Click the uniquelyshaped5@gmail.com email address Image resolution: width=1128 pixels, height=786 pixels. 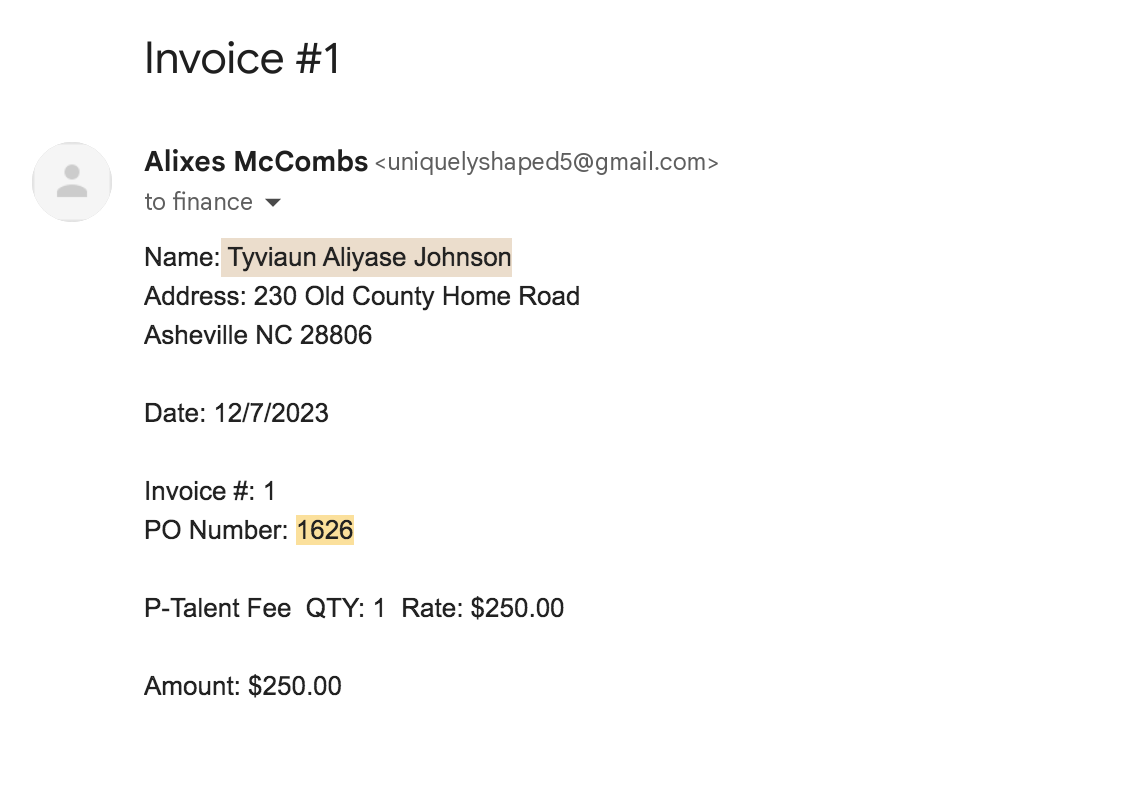point(547,163)
